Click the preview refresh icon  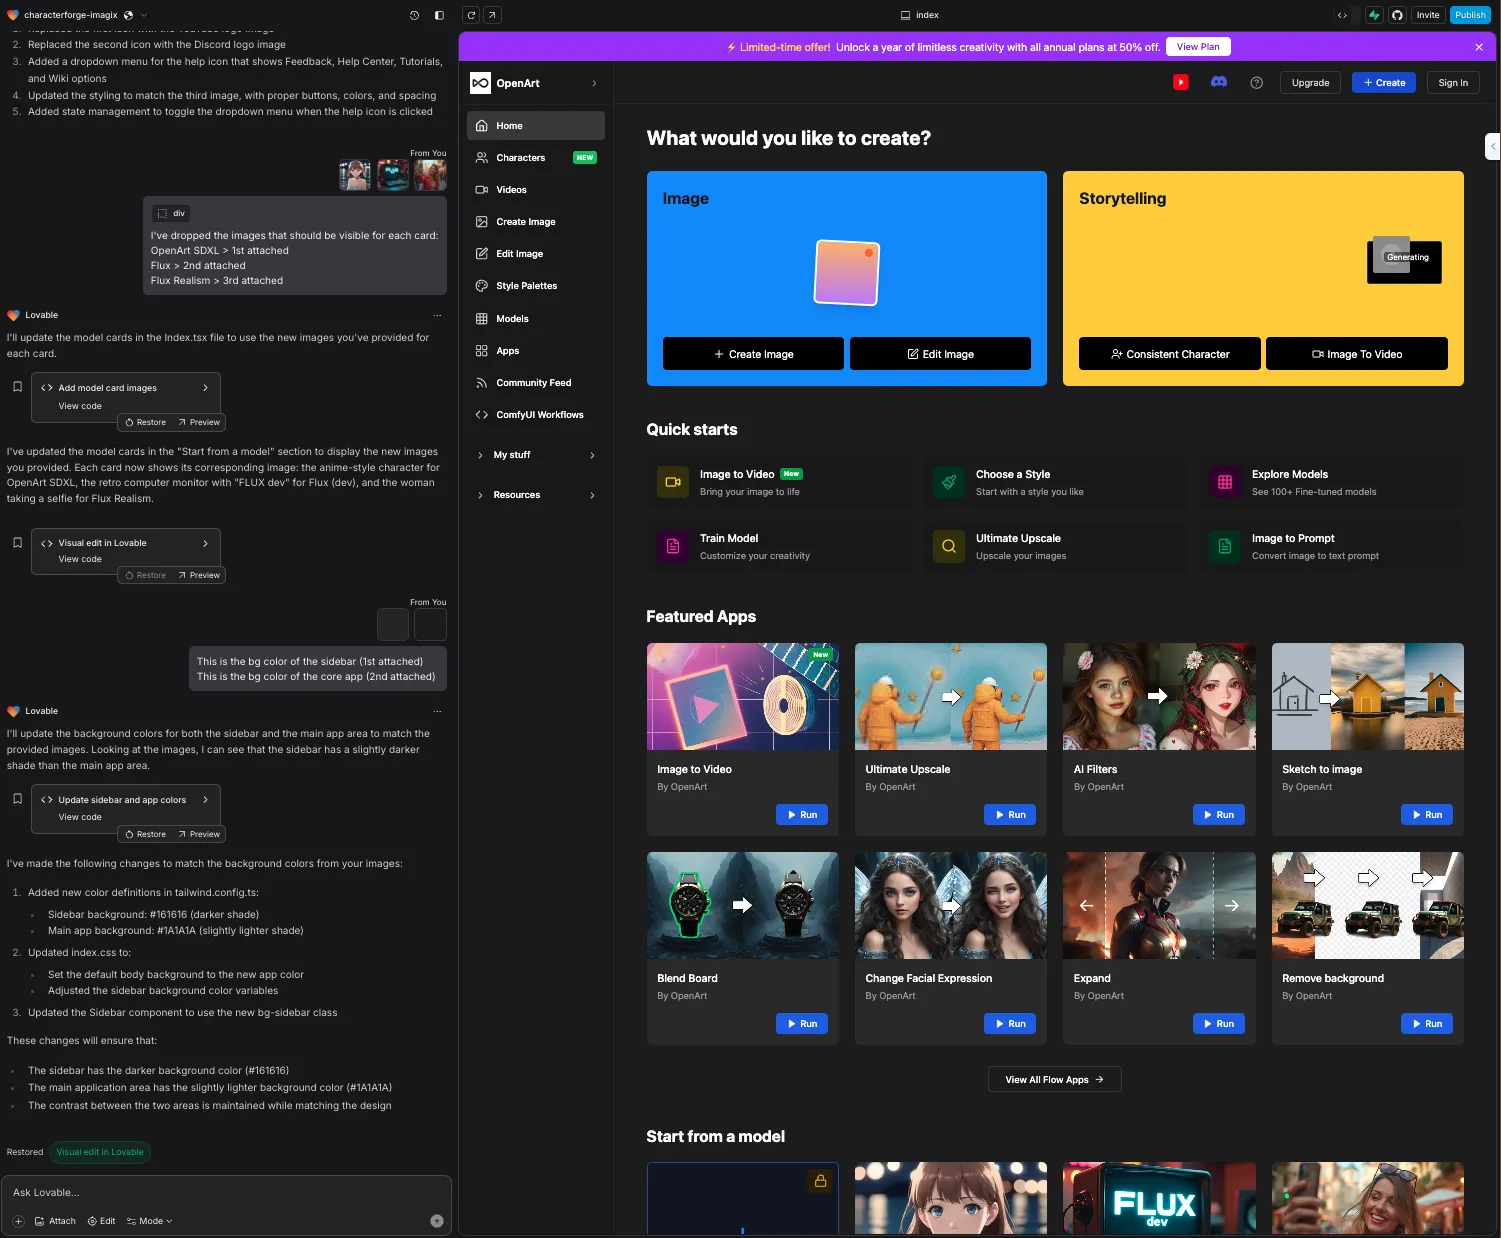471,15
